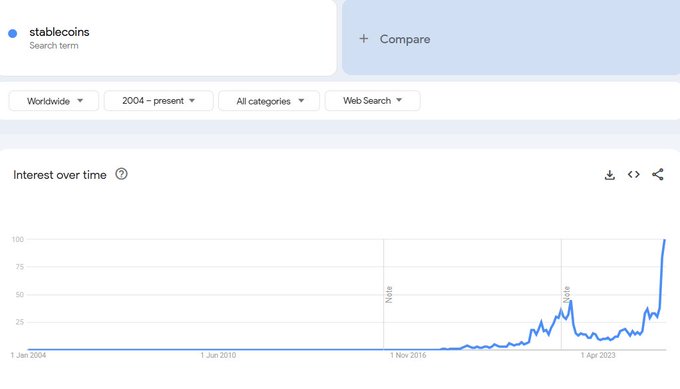Click the Interest over time heading
Image resolution: width=680 pixels, height=389 pixels.
(60, 175)
